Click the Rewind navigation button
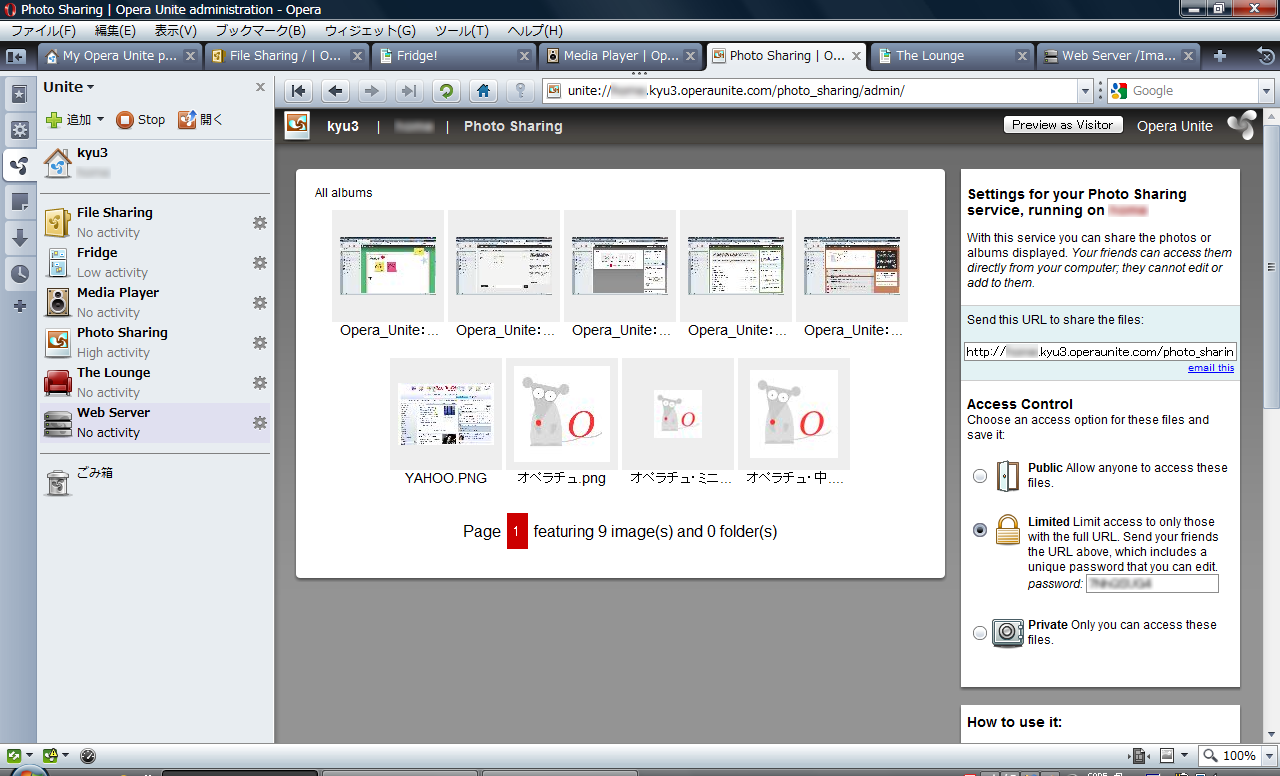The image size is (1280, 776). click(x=298, y=91)
